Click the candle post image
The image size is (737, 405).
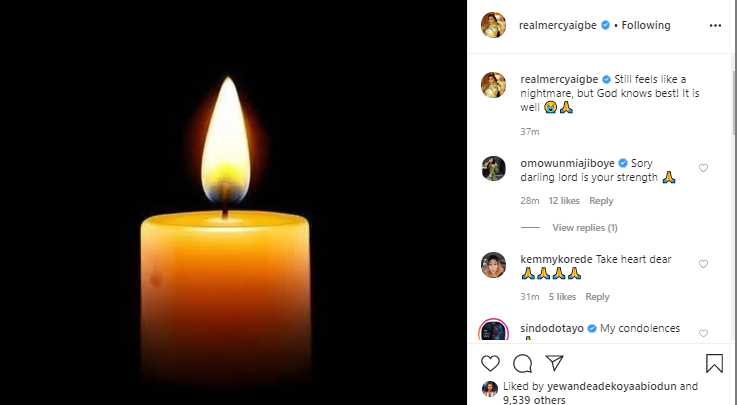(x=234, y=202)
